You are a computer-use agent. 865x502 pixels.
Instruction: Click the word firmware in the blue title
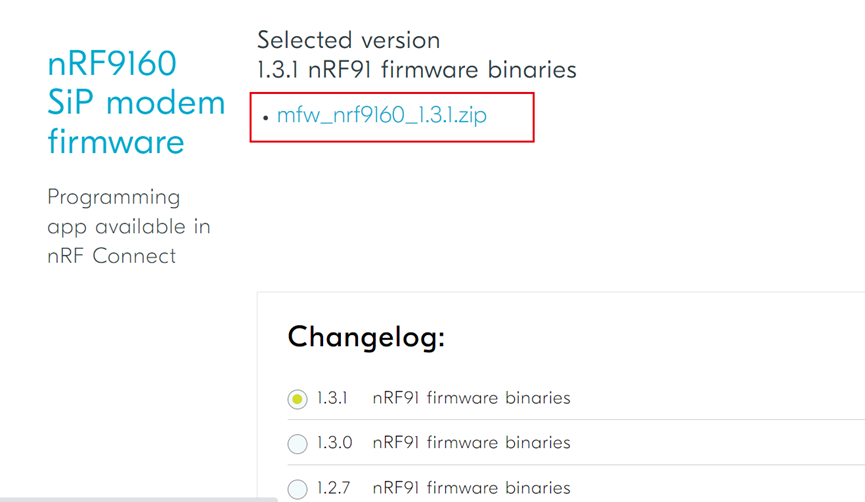point(116,141)
